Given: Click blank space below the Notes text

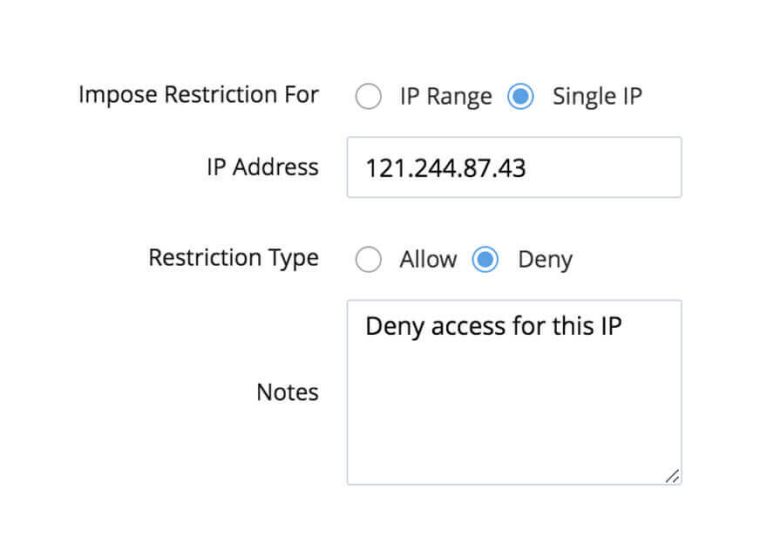Looking at the screenshot, I should point(514,420).
